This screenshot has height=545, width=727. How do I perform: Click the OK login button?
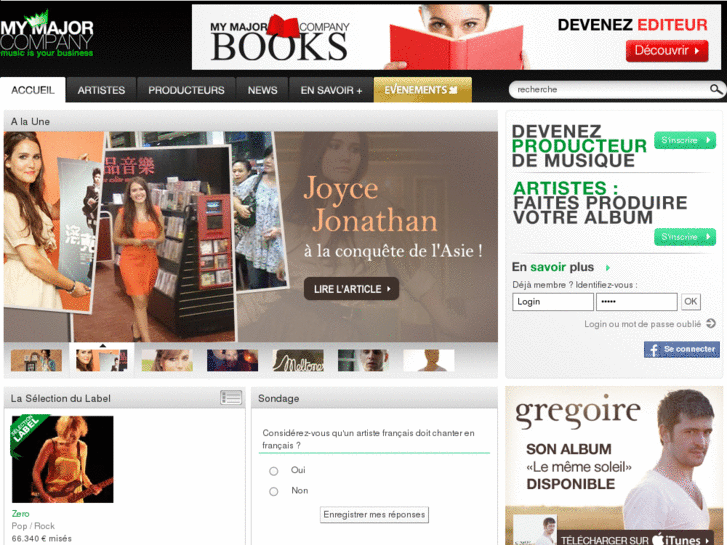click(x=690, y=301)
